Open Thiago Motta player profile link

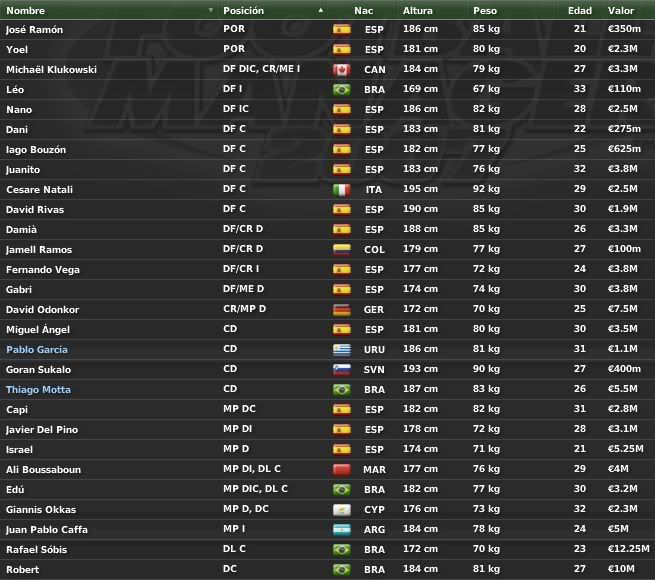pyautogui.click(x=38, y=389)
